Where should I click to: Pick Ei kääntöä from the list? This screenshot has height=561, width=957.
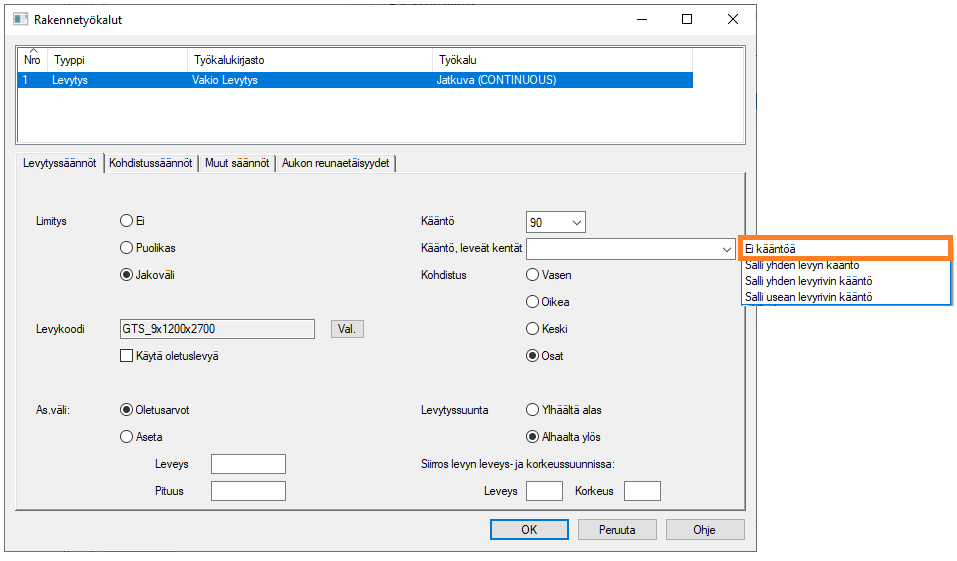846,249
